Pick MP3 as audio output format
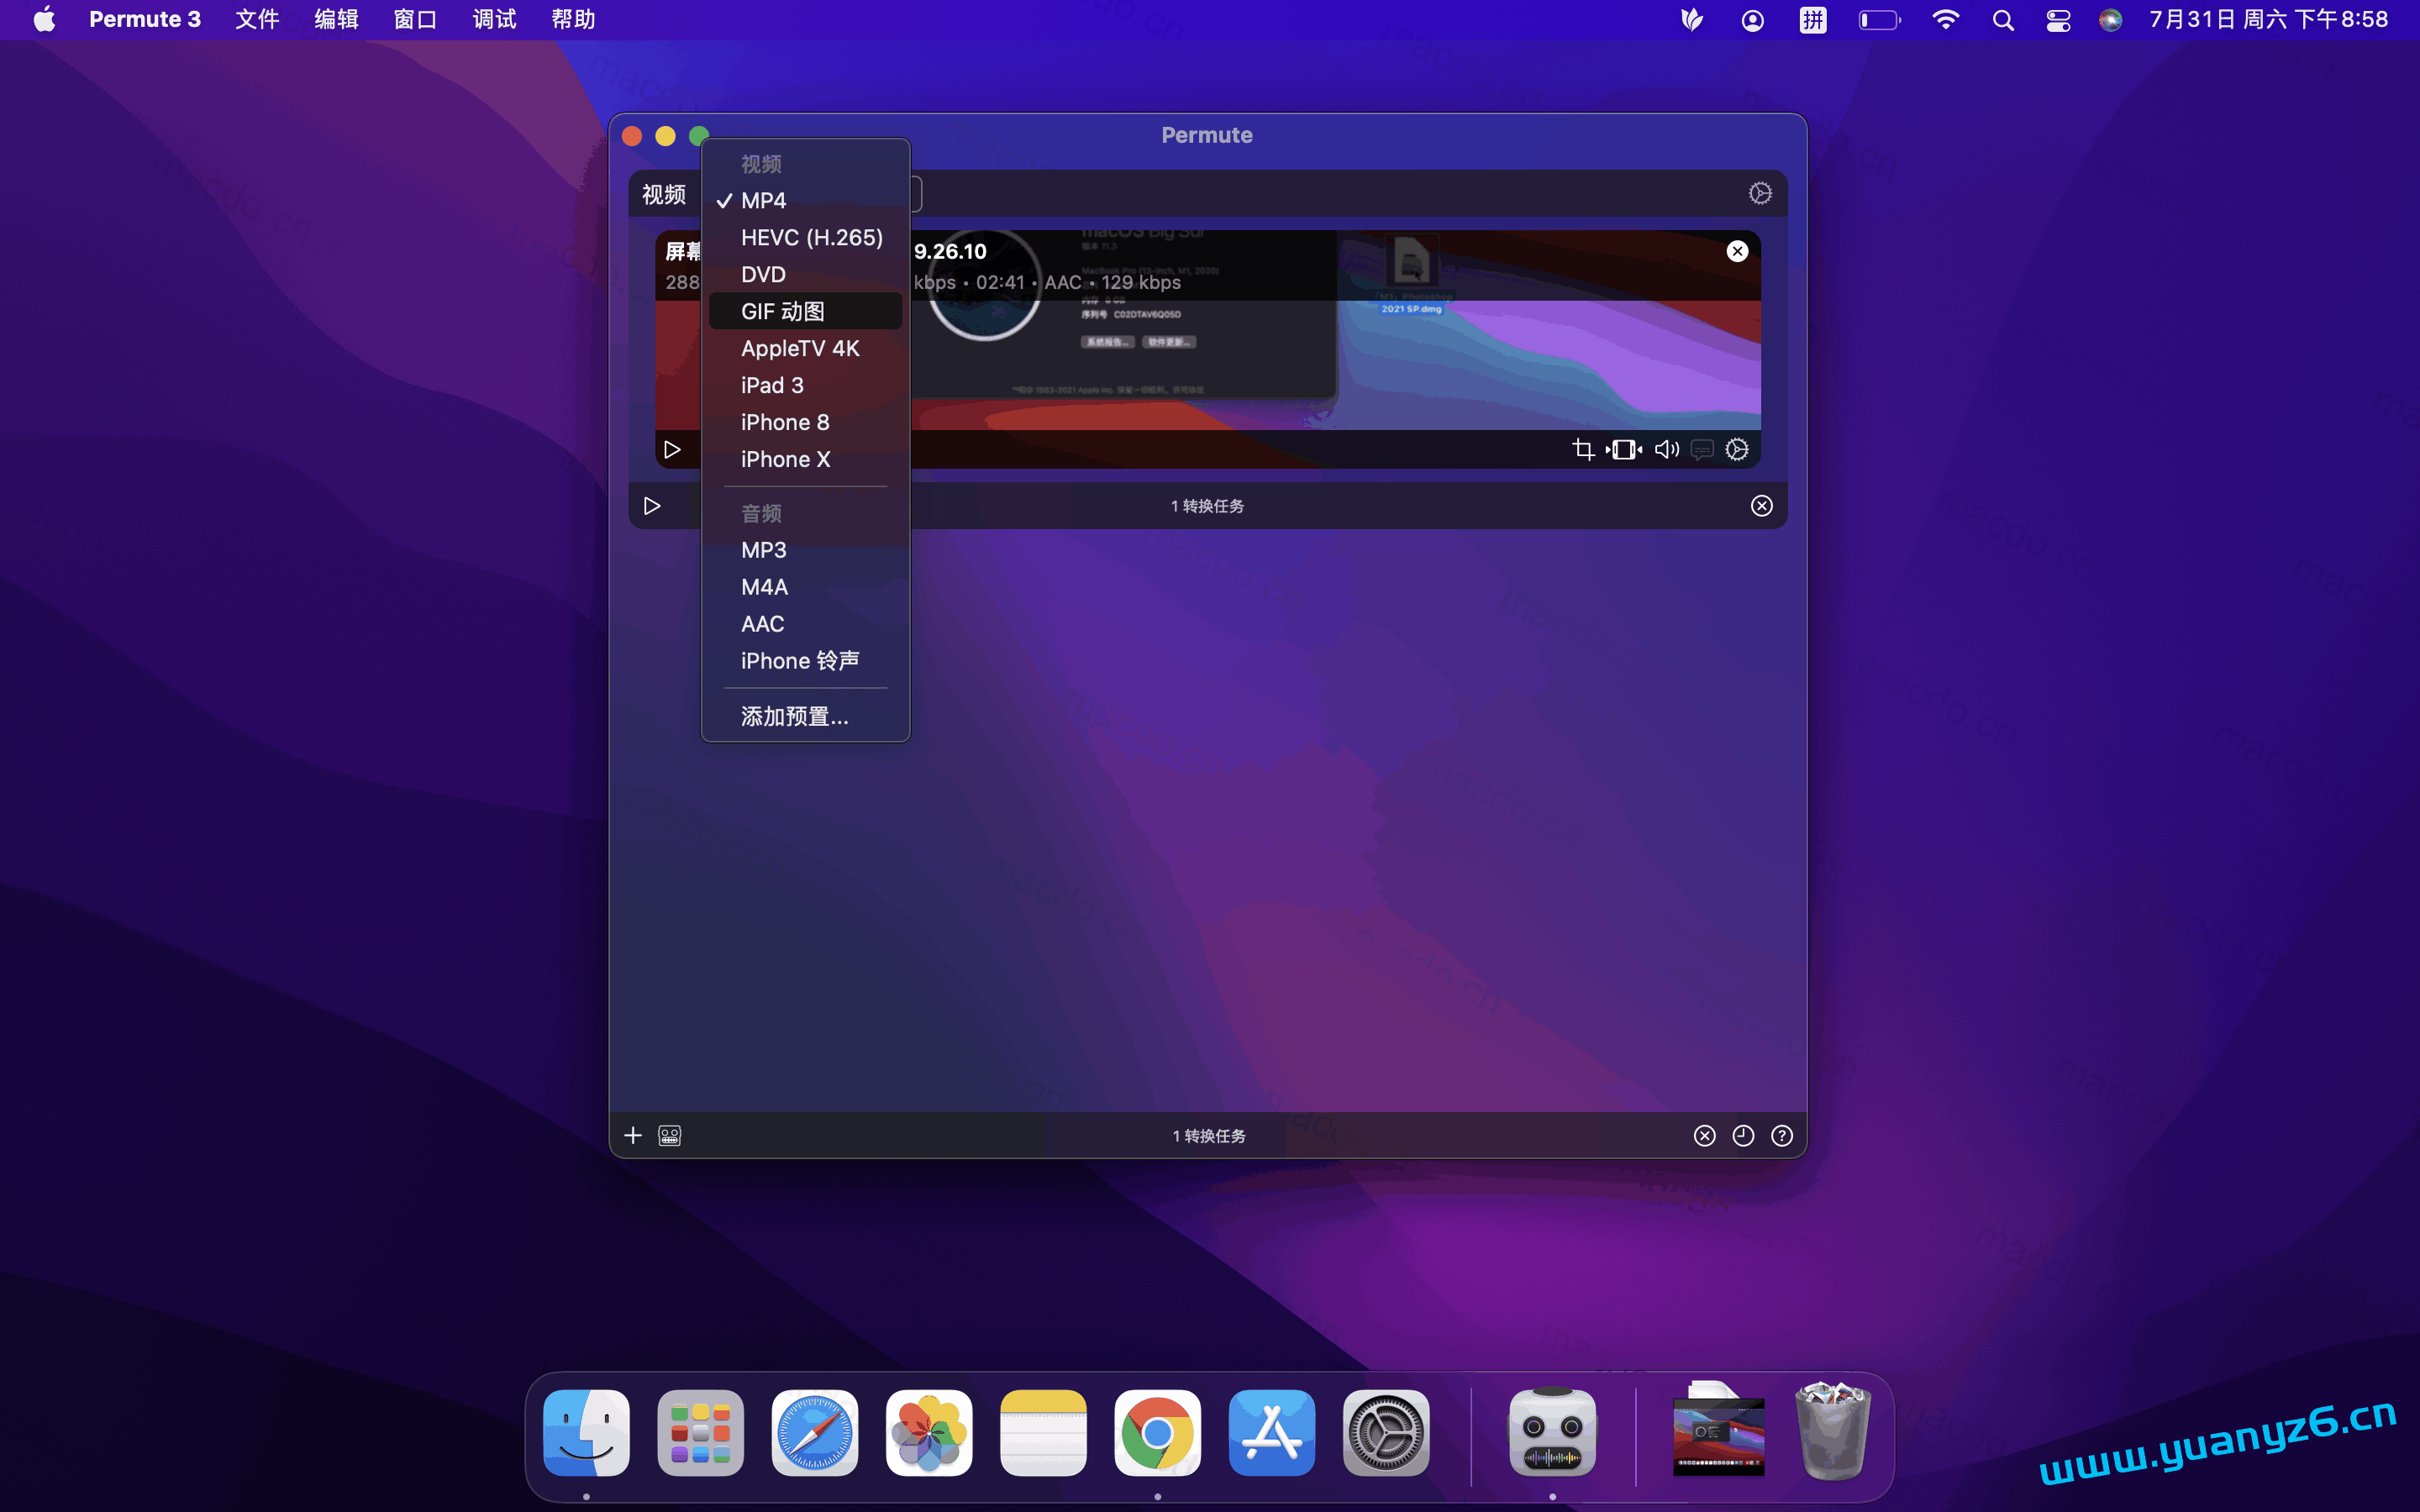 (763, 549)
